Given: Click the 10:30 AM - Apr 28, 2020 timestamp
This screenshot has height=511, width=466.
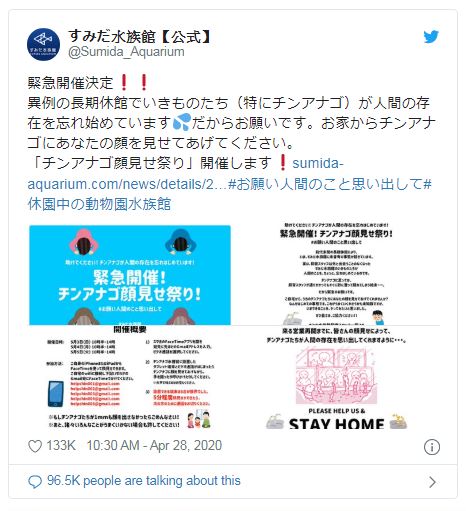Looking at the screenshot, I should [x=154, y=446].
